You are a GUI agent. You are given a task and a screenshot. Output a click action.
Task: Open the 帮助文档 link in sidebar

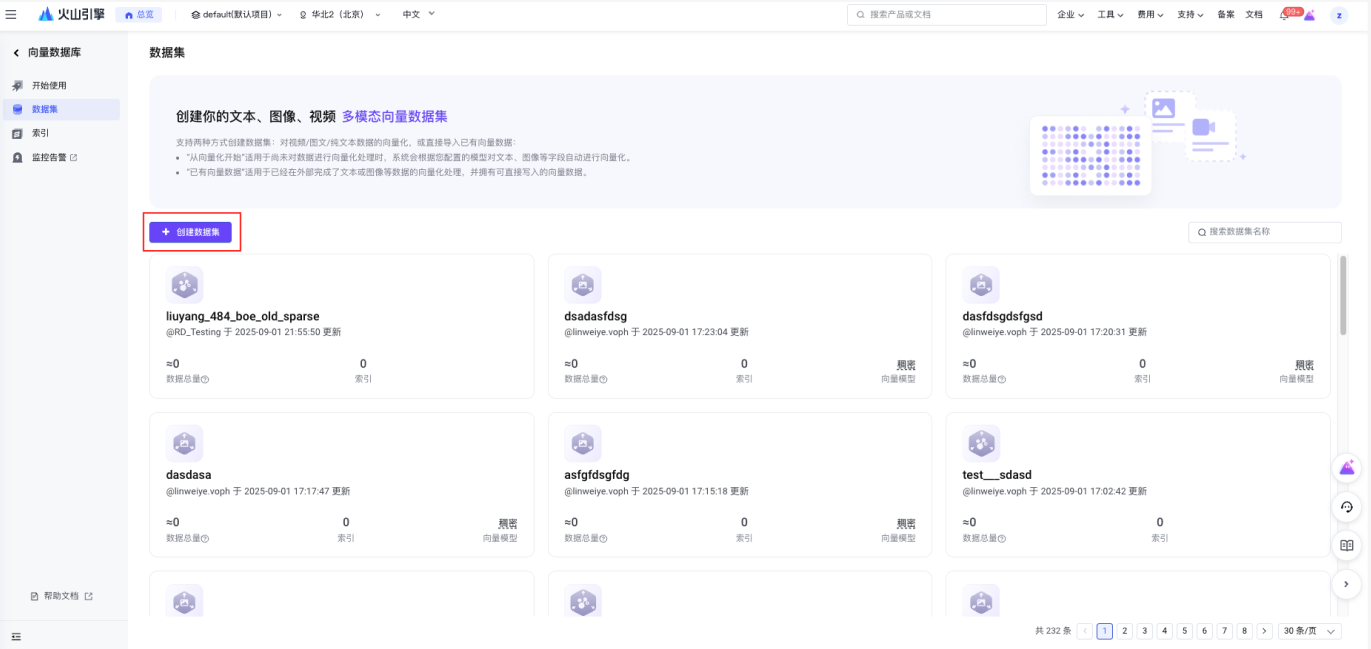tap(62, 596)
